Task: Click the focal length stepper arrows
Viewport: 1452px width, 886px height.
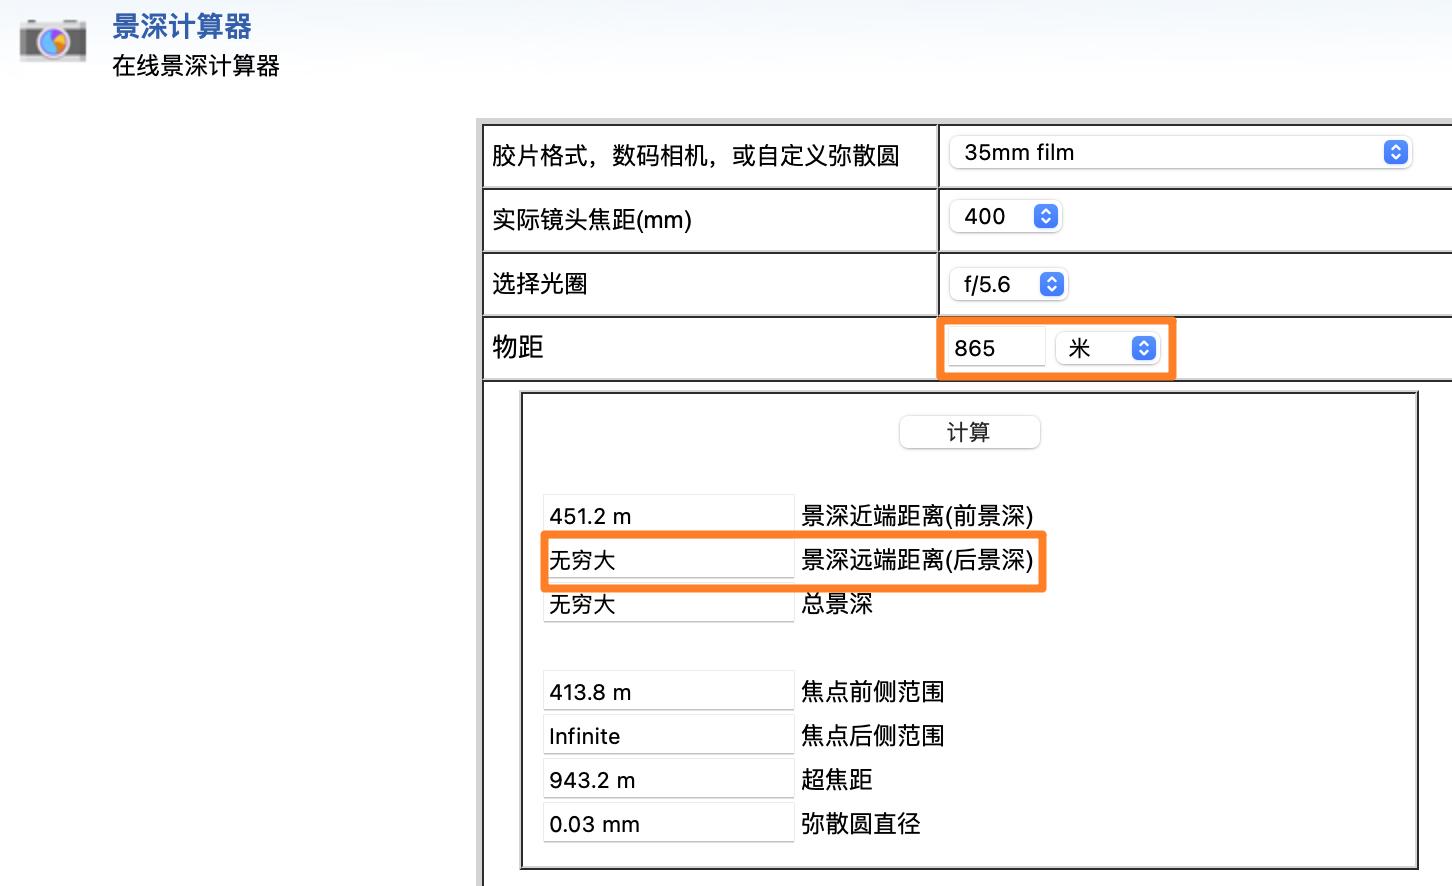Action: click(1045, 216)
